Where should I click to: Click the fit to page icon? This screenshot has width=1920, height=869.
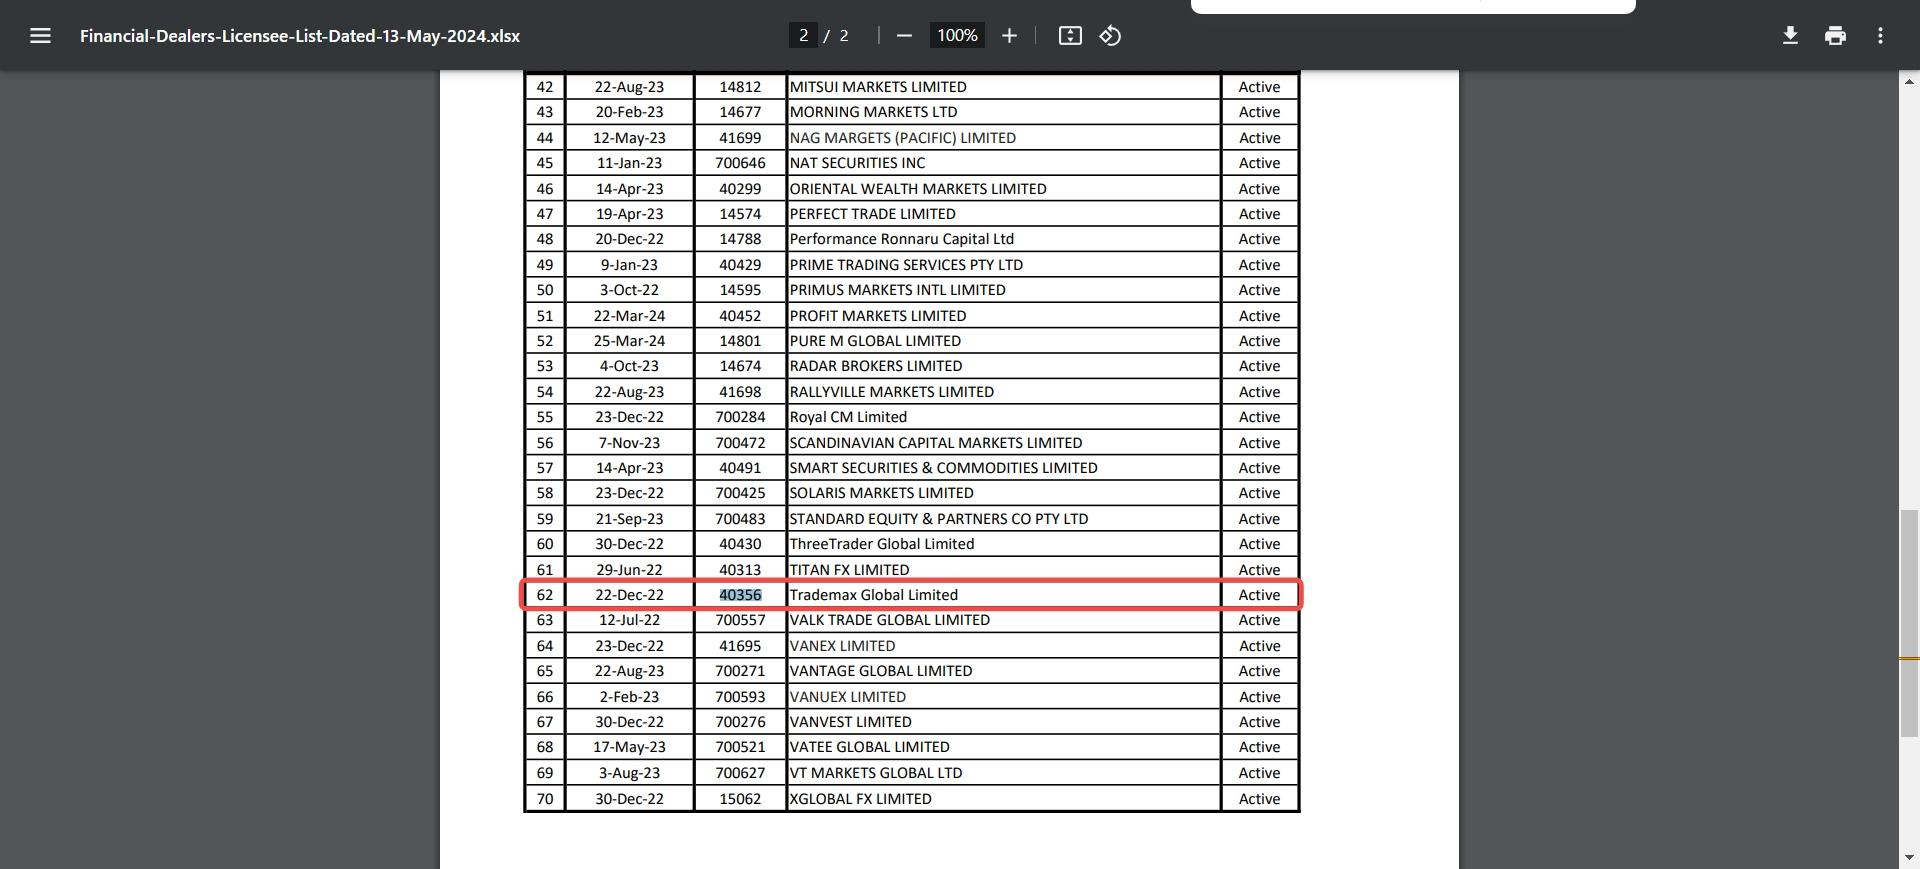(x=1070, y=36)
